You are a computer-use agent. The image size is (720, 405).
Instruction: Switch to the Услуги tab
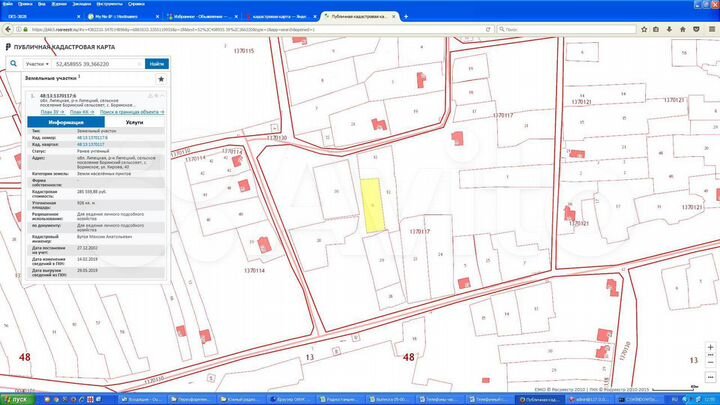click(135, 121)
